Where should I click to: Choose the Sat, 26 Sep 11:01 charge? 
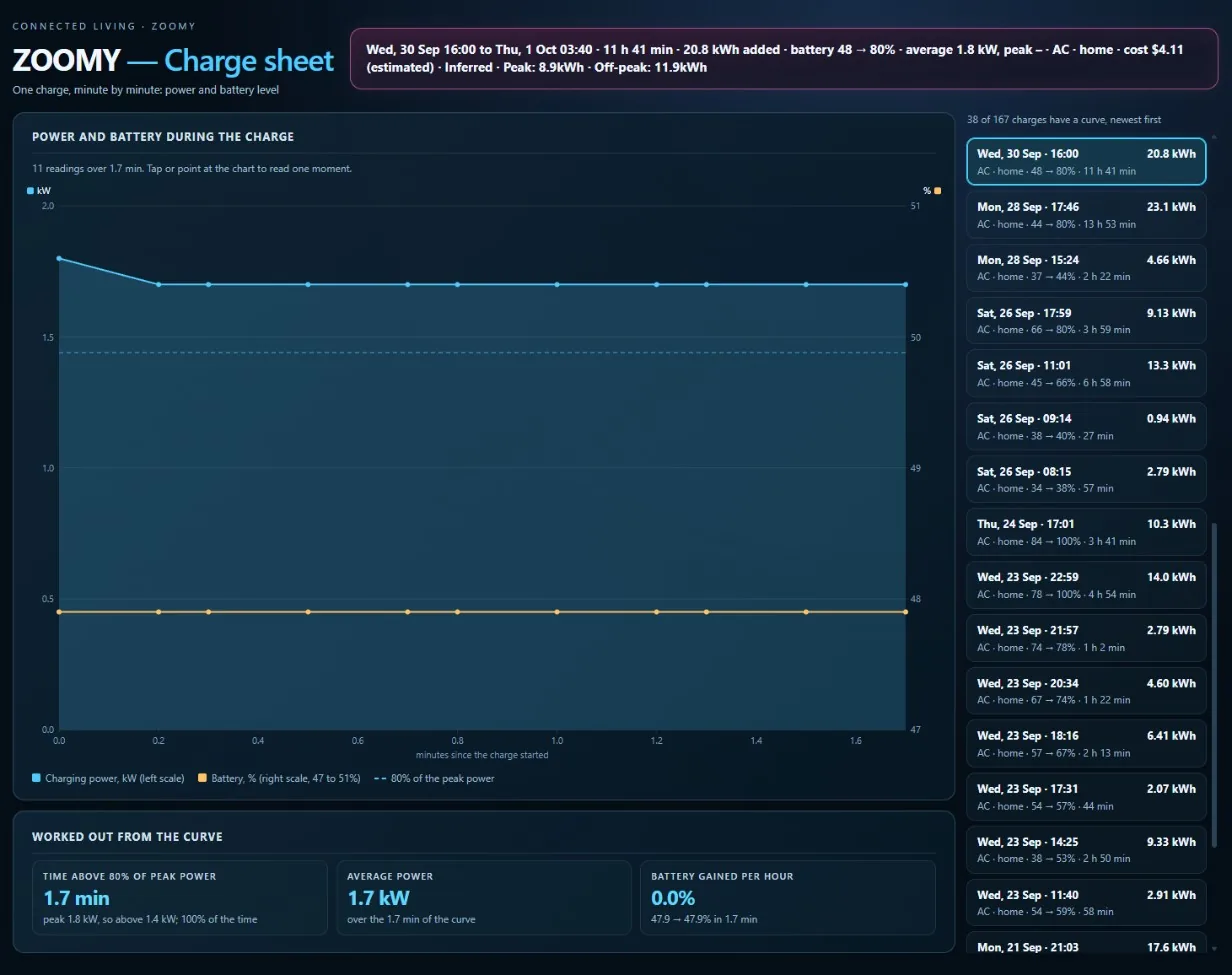1086,374
